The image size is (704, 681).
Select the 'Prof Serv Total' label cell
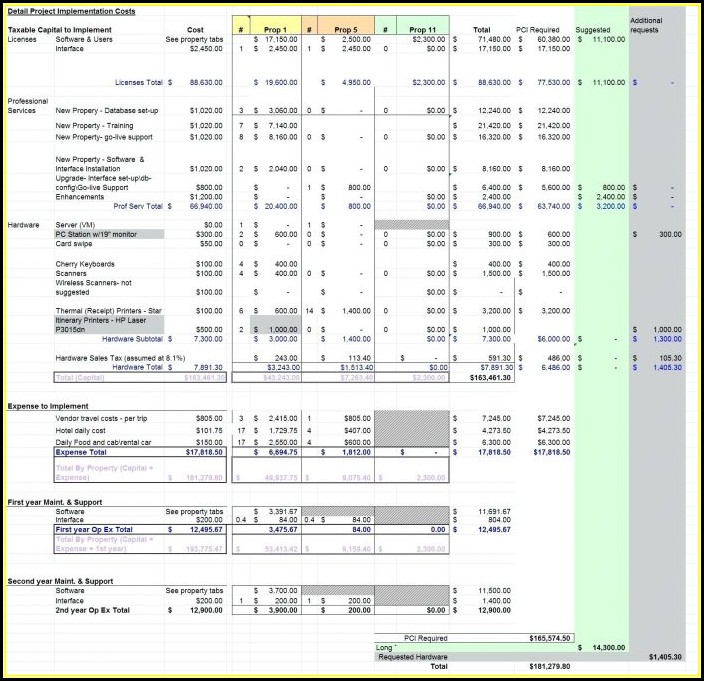click(x=138, y=205)
